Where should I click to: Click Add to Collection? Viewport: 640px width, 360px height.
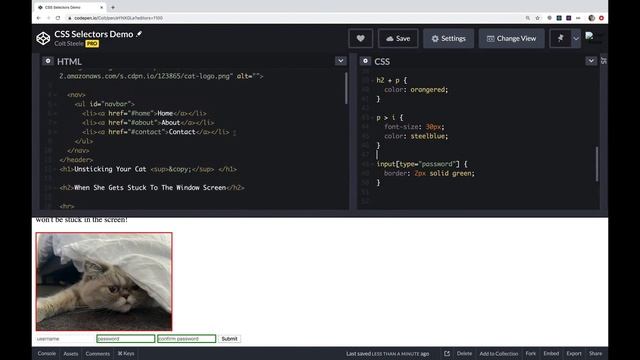coord(499,353)
